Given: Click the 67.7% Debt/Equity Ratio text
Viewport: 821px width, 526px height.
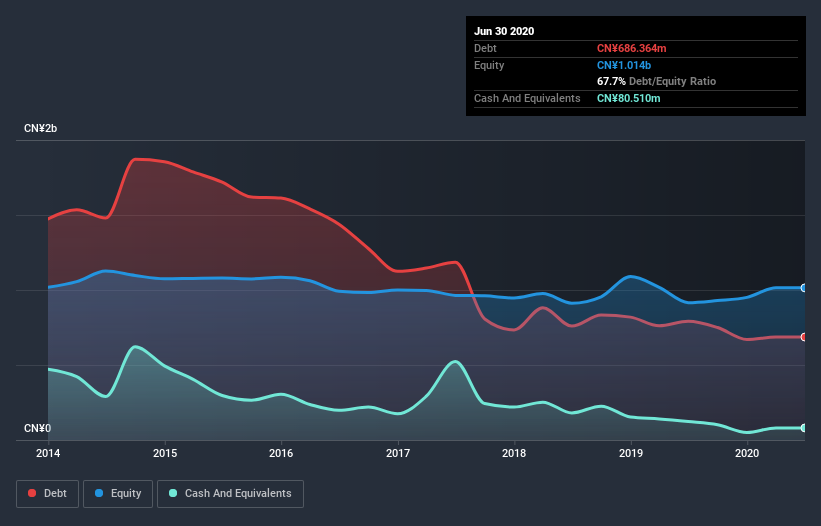Looking at the screenshot, I should [657, 81].
